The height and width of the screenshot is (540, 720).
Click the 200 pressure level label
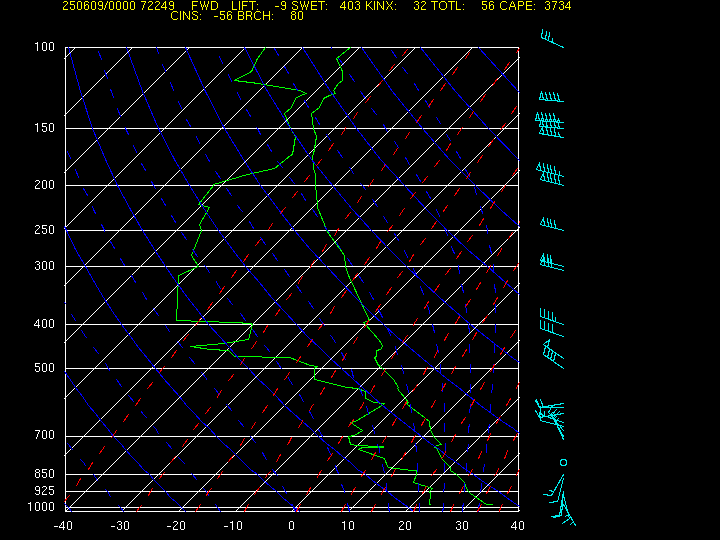point(45,185)
